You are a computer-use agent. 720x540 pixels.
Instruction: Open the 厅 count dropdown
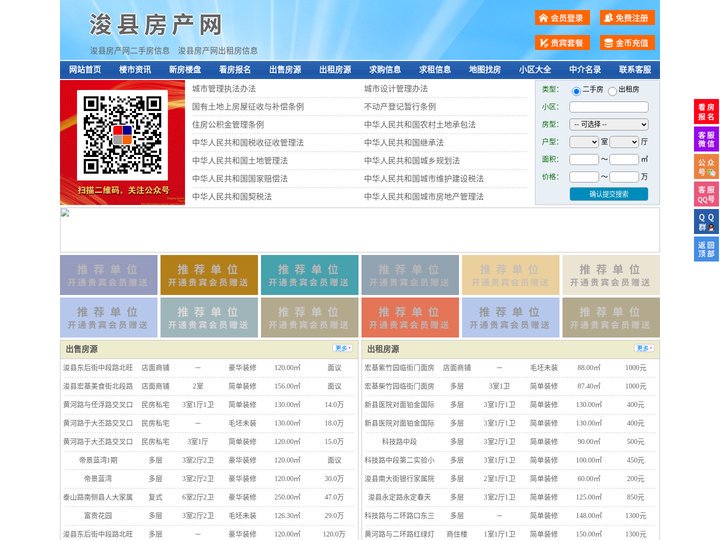624,142
